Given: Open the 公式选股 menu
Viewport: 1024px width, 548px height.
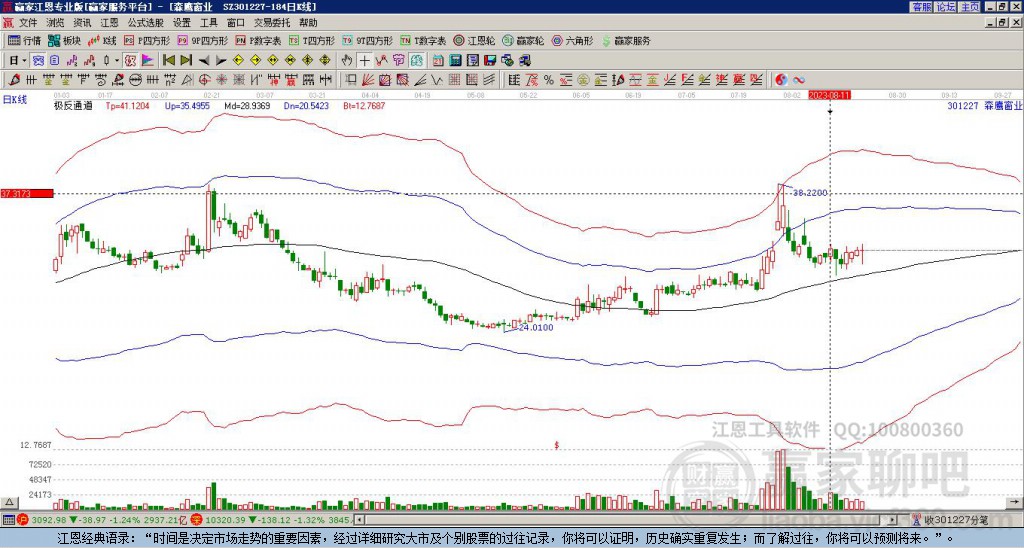Looking at the screenshot, I should coord(146,23).
